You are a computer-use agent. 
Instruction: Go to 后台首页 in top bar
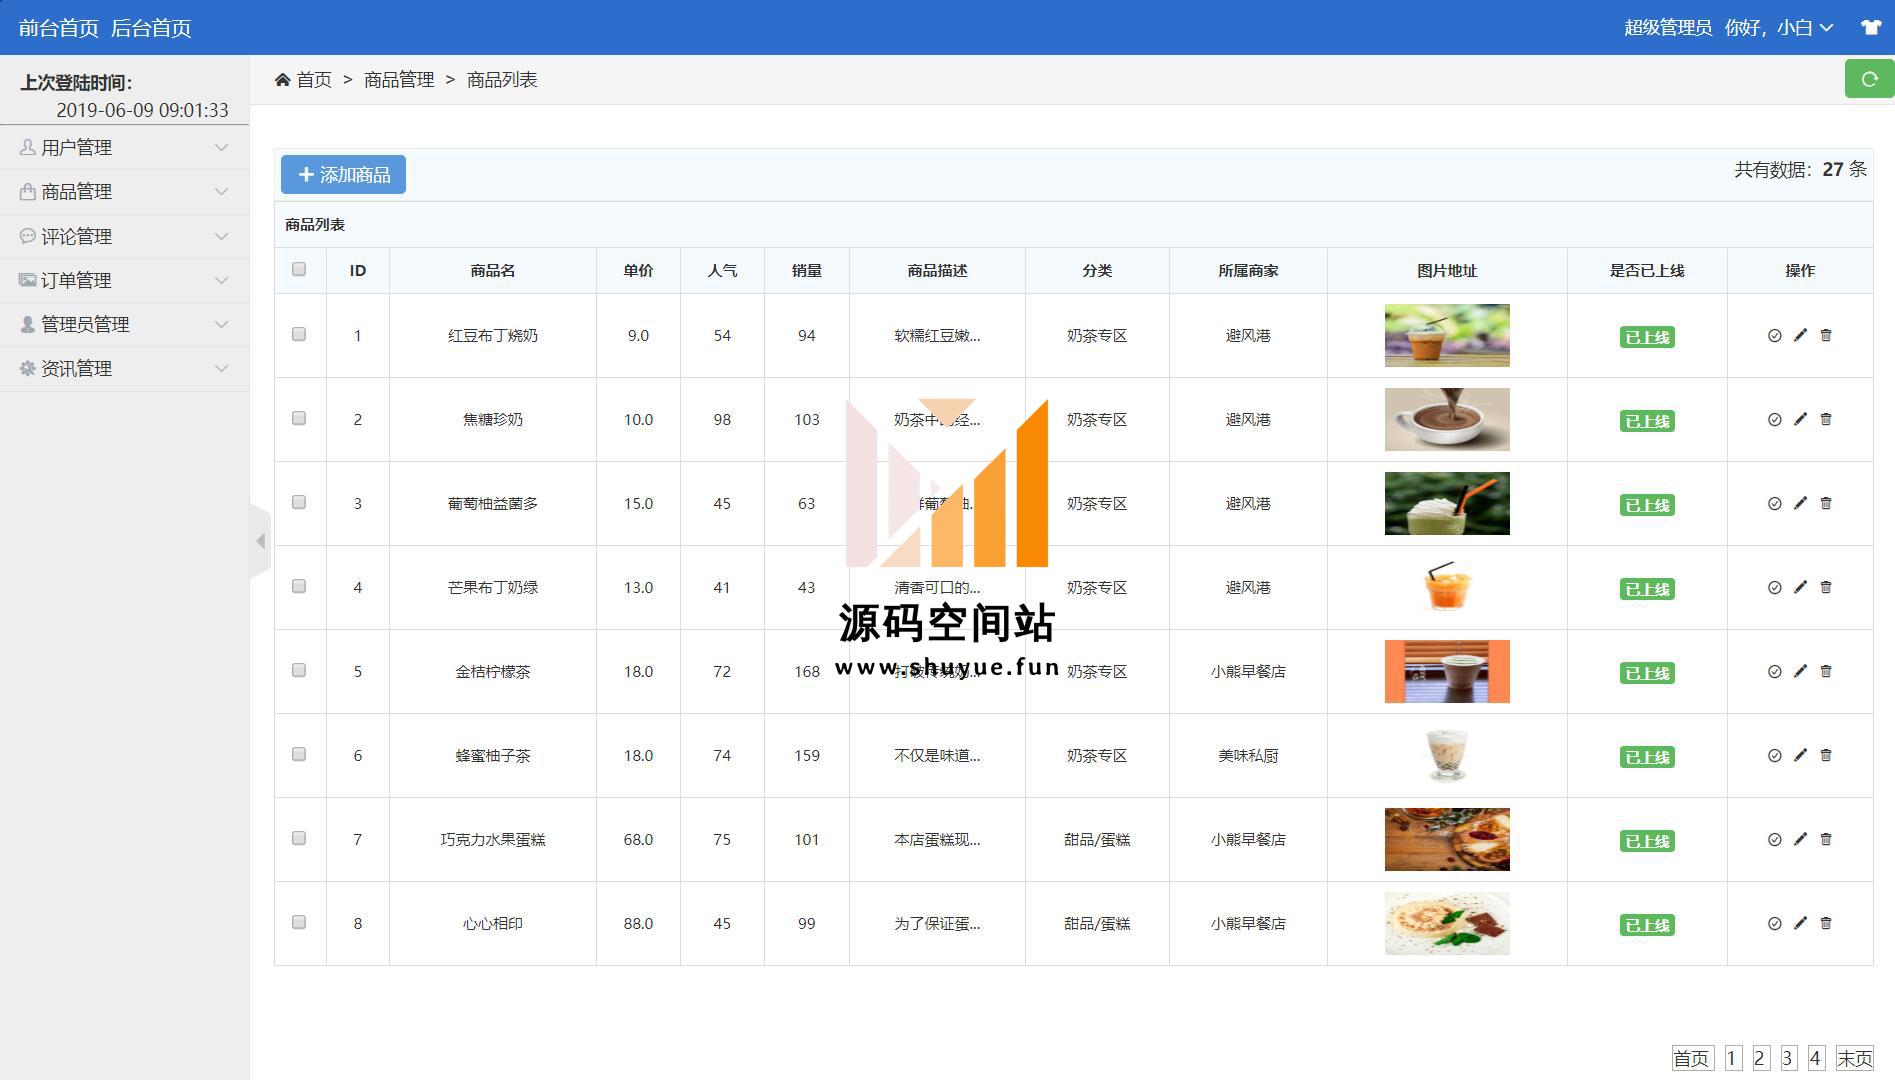[150, 28]
